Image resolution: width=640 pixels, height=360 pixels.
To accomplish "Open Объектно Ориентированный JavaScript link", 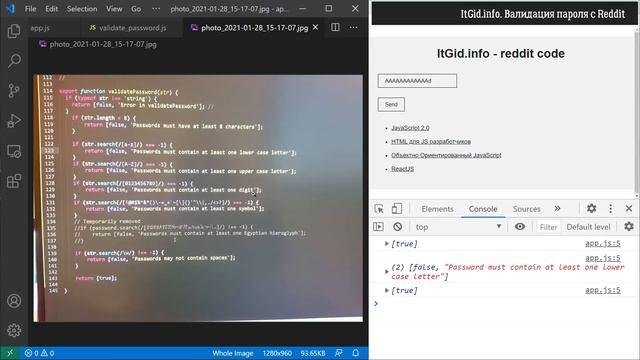I will tap(446, 155).
